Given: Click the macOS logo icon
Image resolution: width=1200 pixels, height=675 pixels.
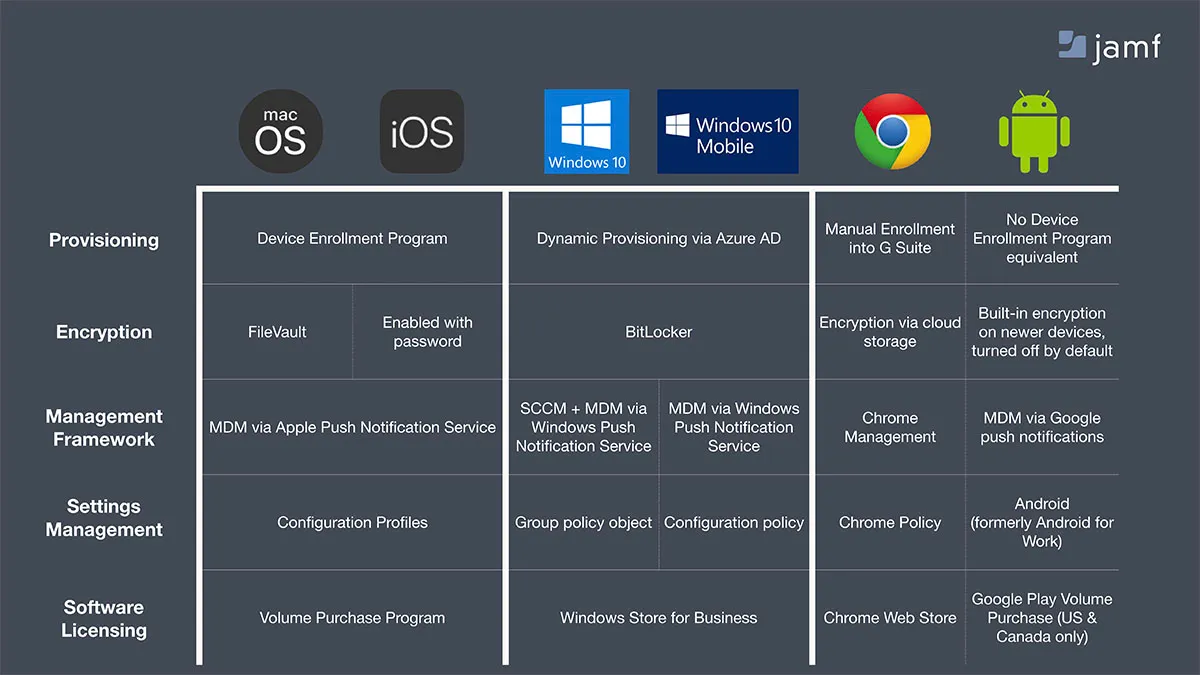Looking at the screenshot, I should (x=281, y=132).
